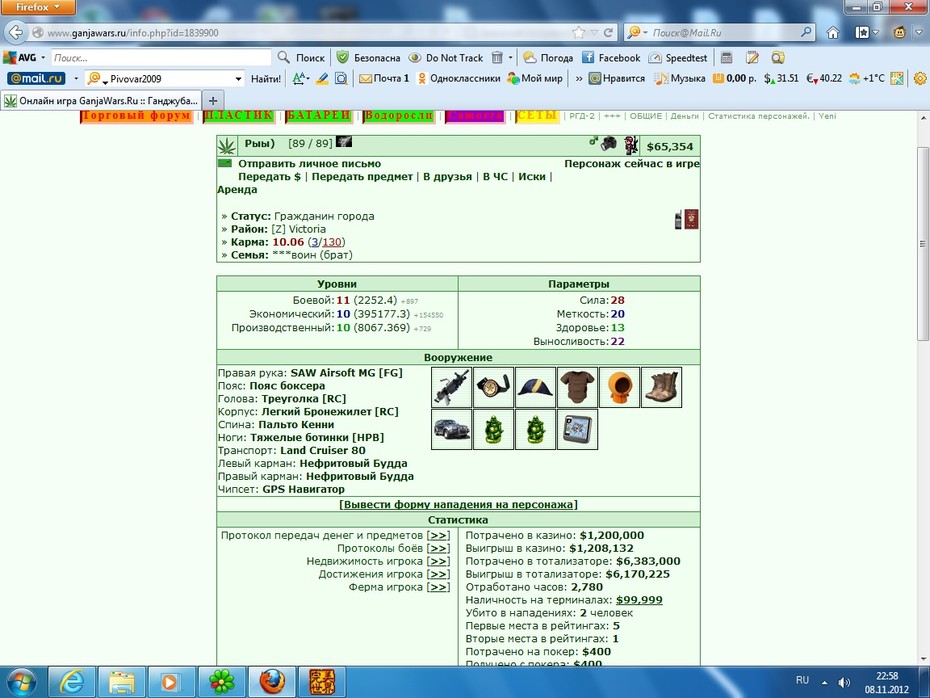This screenshot has height=698, width=930.
Task: Click the boxer belt item icon
Action: (493, 387)
